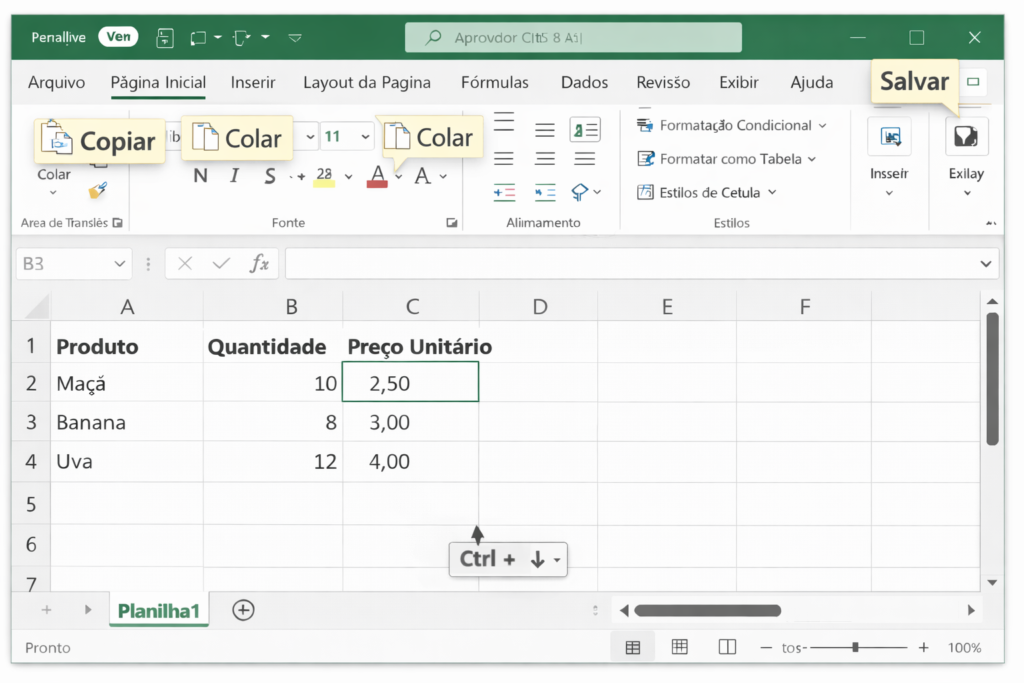The width and height of the screenshot is (1024, 683).
Task: Expand the Name Box dropdown arrow
Action: 120,264
